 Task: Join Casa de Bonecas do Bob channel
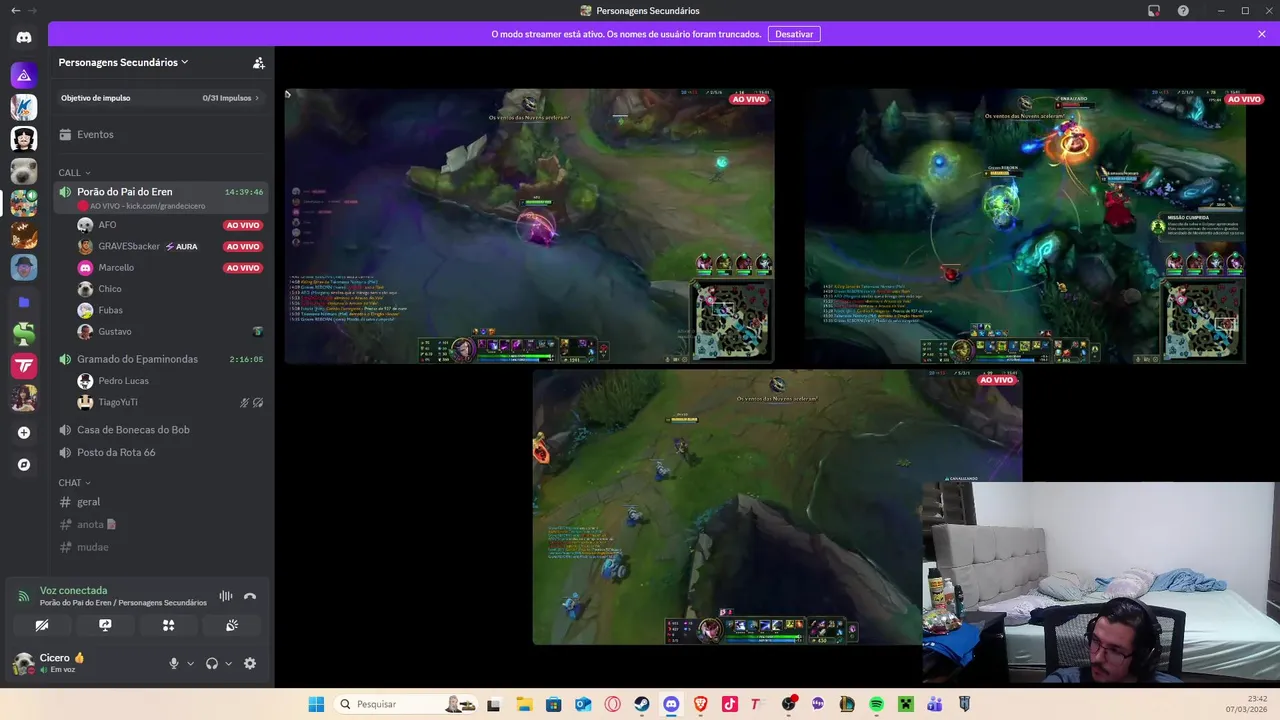point(160,430)
